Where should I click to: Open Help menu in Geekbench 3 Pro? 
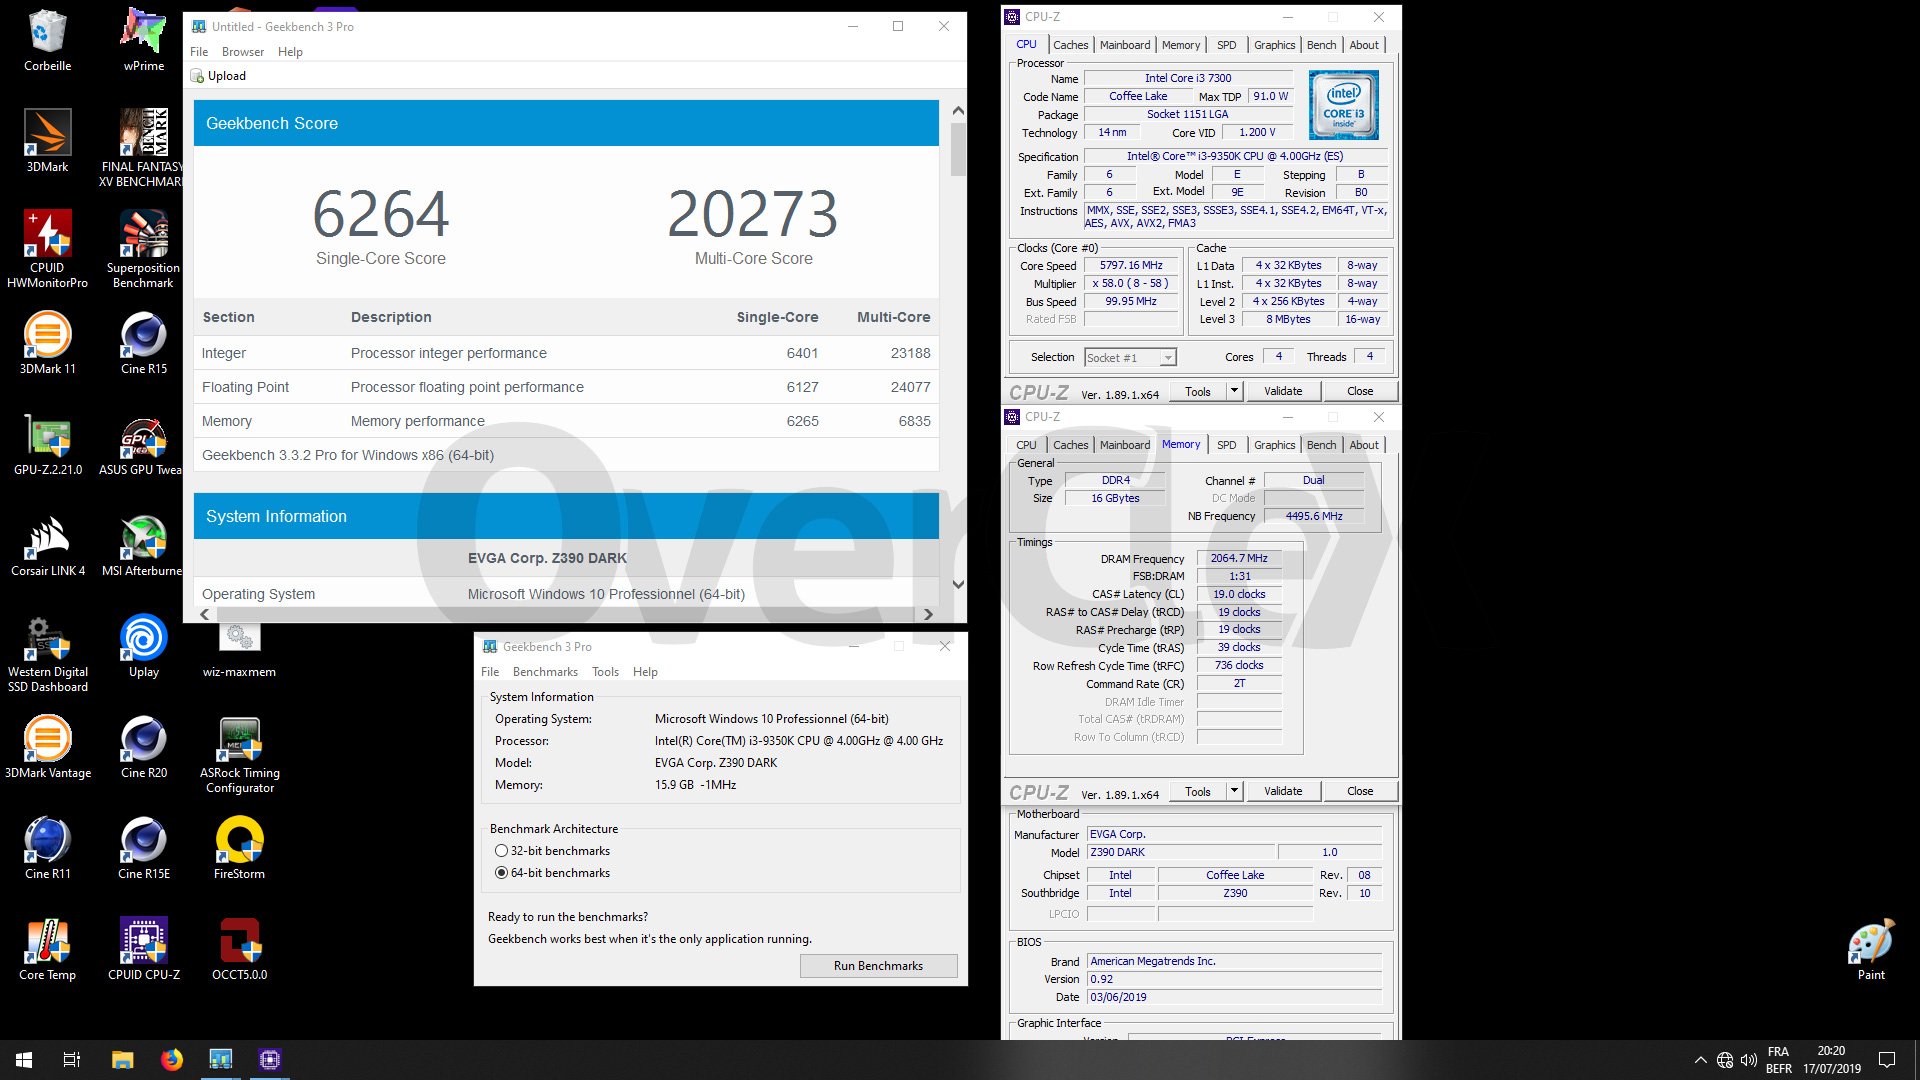(645, 672)
